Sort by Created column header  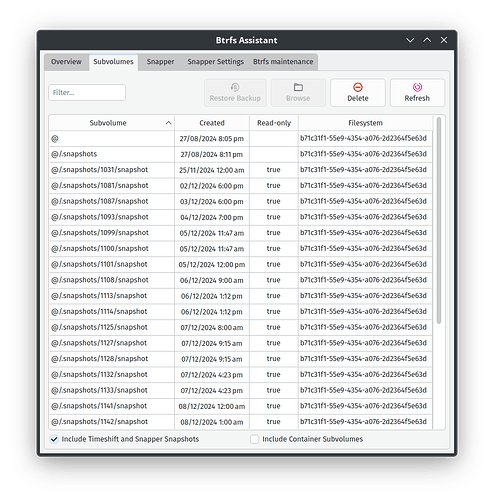pyautogui.click(x=212, y=123)
